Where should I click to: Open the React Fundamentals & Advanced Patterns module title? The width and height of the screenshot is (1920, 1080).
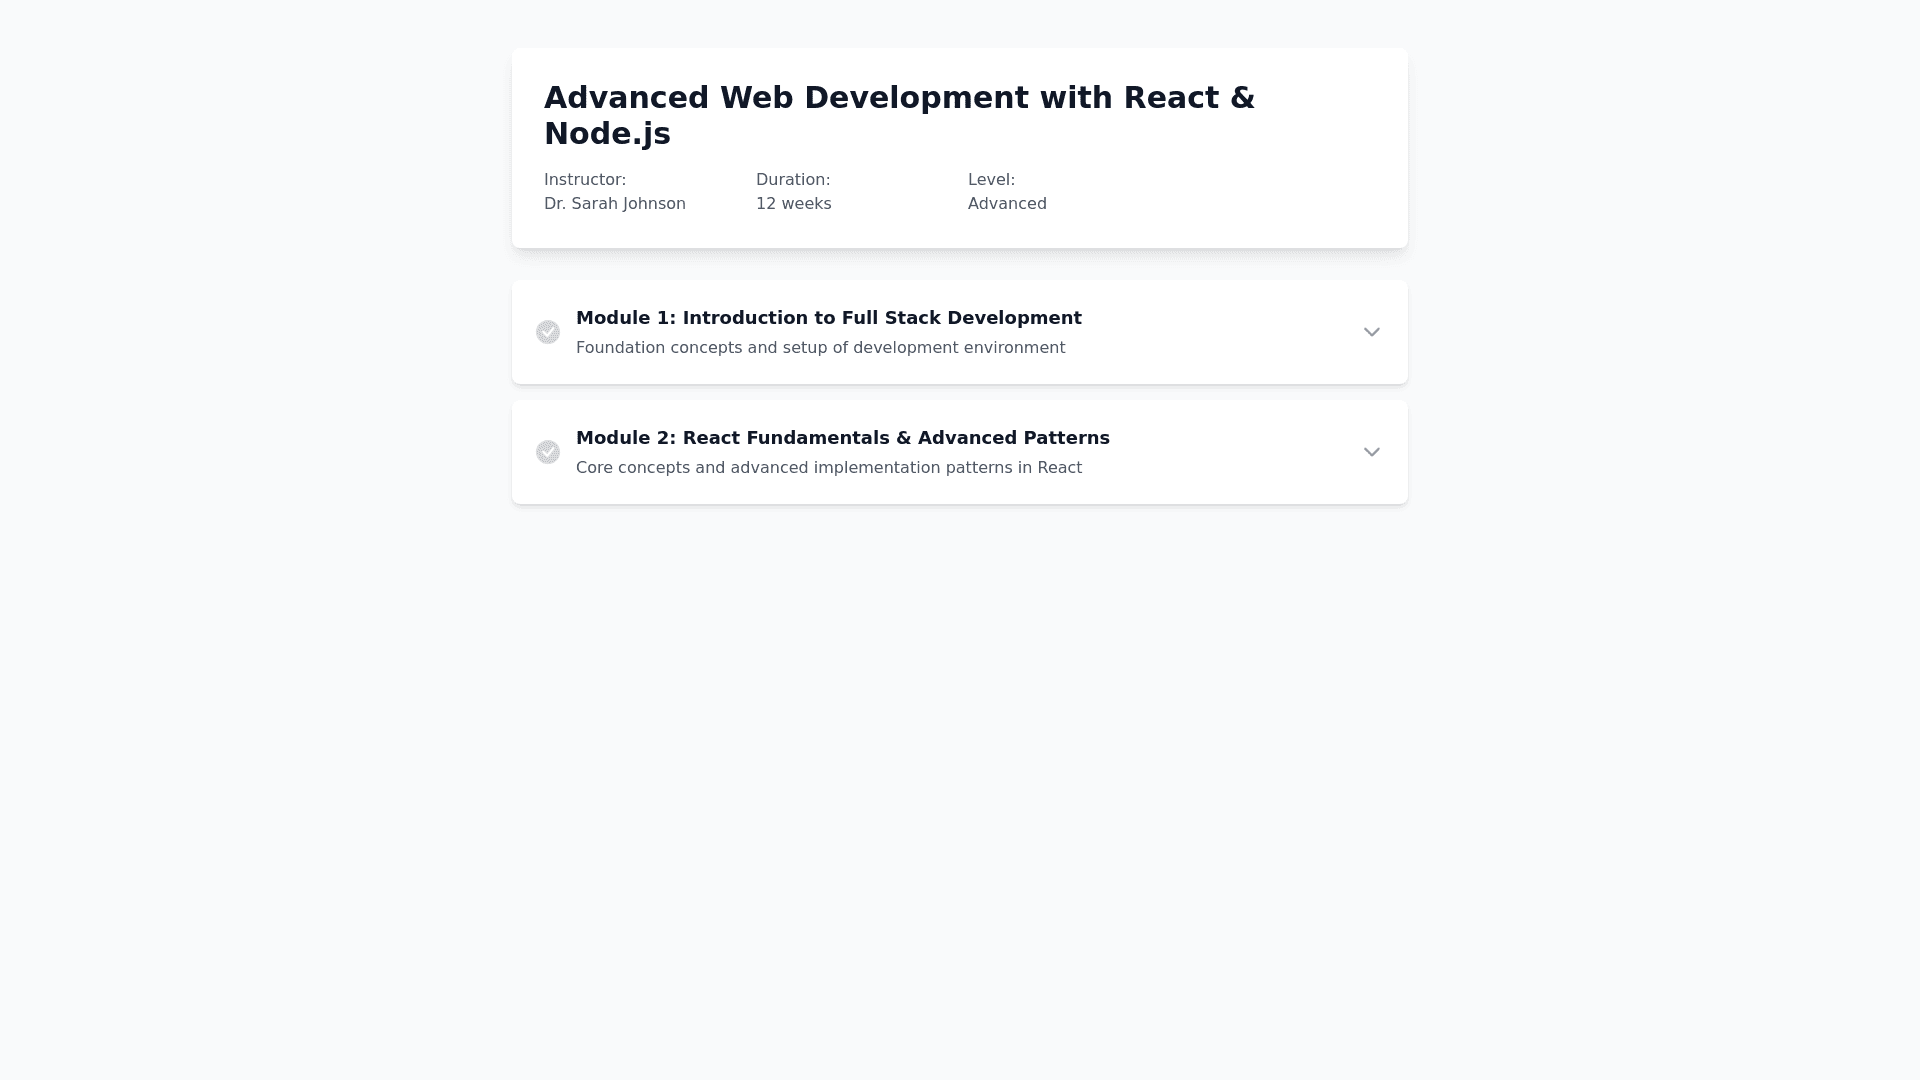tap(842, 438)
